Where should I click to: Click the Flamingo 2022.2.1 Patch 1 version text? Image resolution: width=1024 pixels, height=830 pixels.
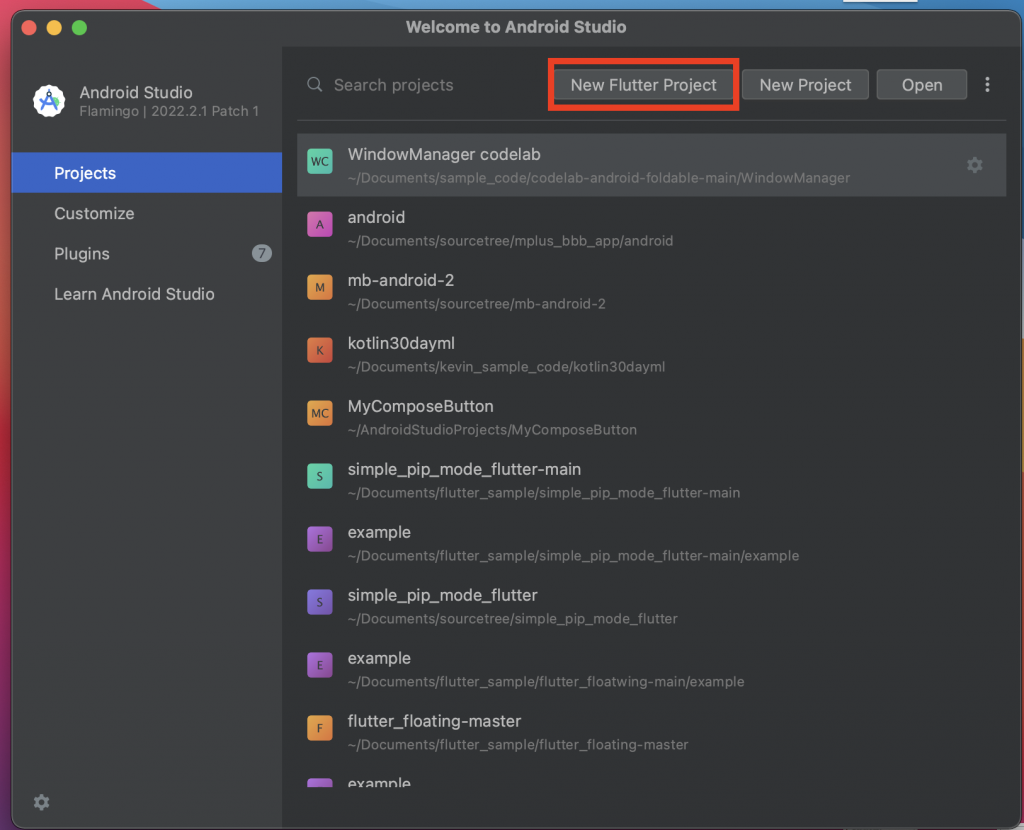coord(169,111)
